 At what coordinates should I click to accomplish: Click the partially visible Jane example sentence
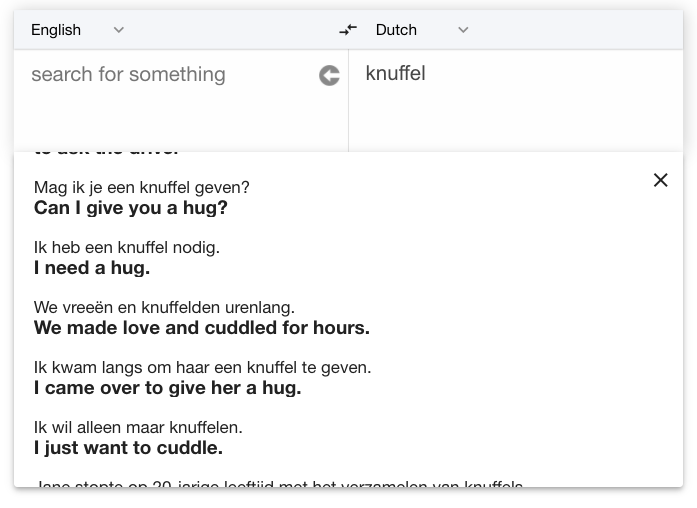click(x=278, y=483)
